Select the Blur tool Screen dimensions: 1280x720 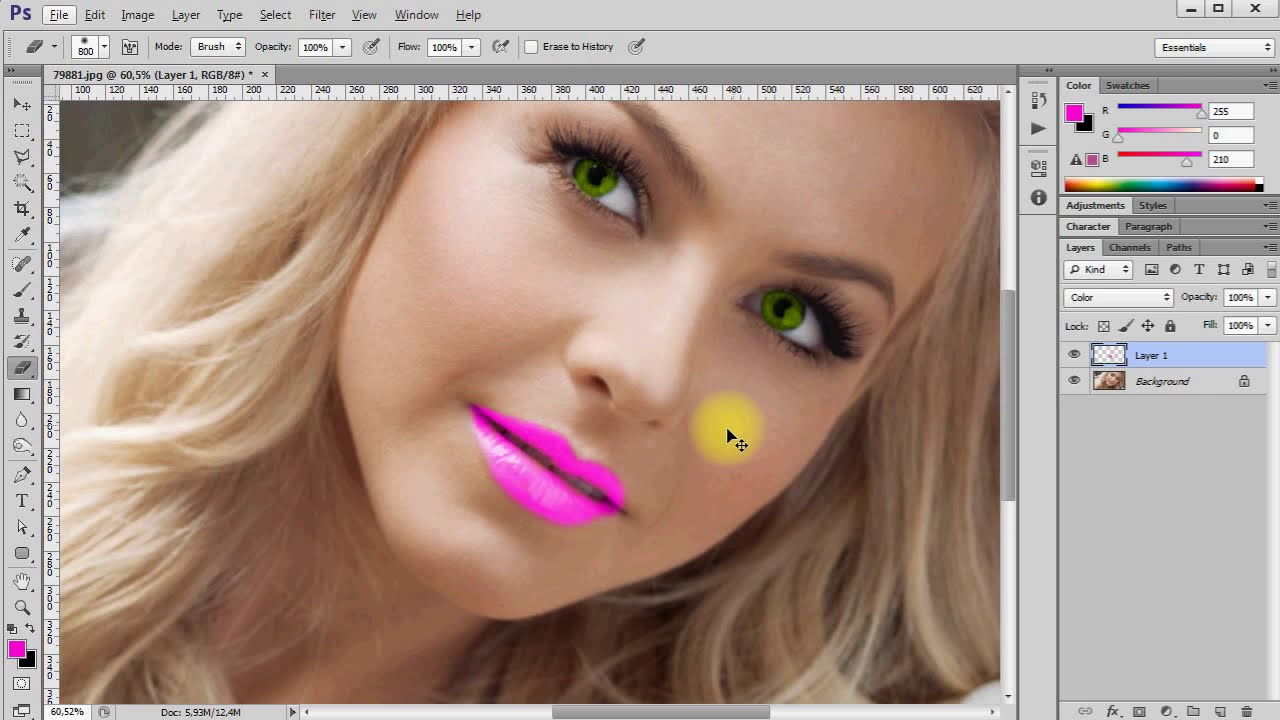[22, 420]
